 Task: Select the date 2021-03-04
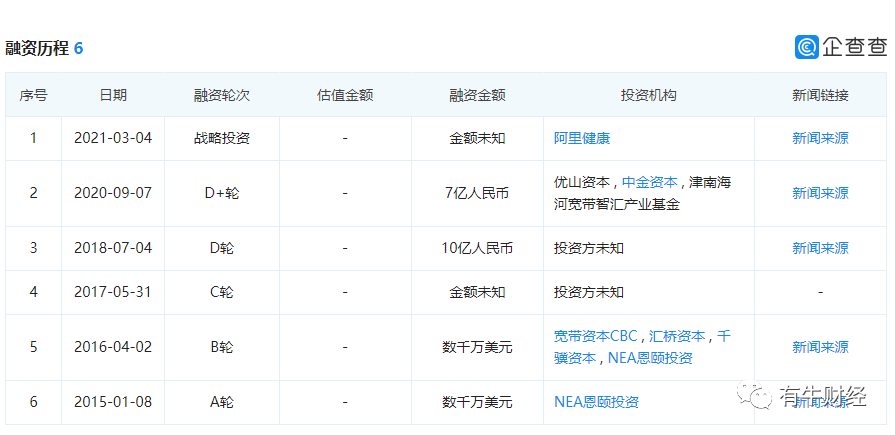pos(113,138)
